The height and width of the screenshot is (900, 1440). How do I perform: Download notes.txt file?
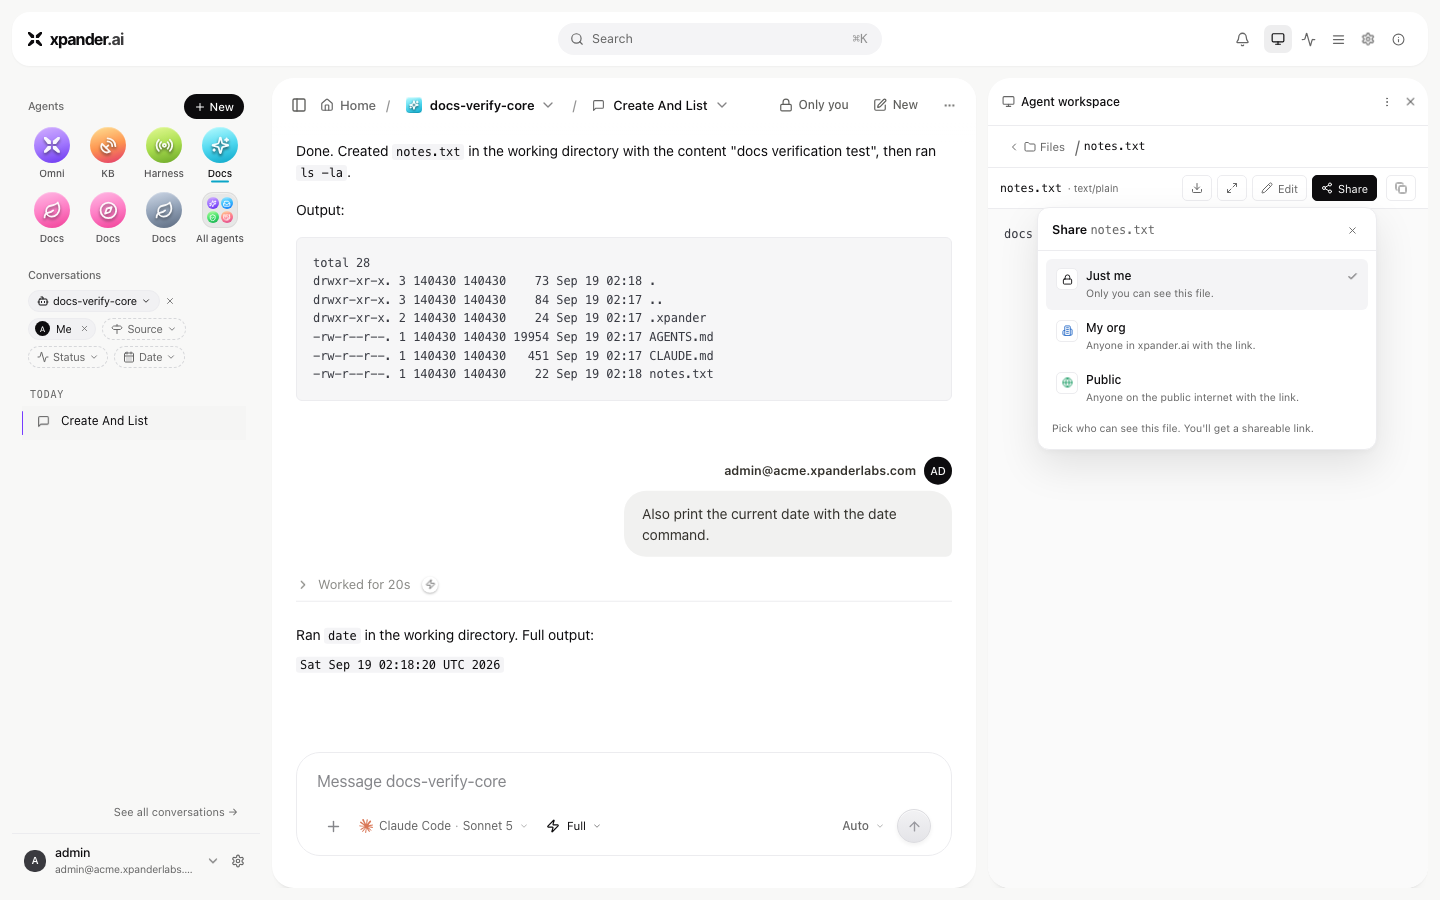(1197, 188)
